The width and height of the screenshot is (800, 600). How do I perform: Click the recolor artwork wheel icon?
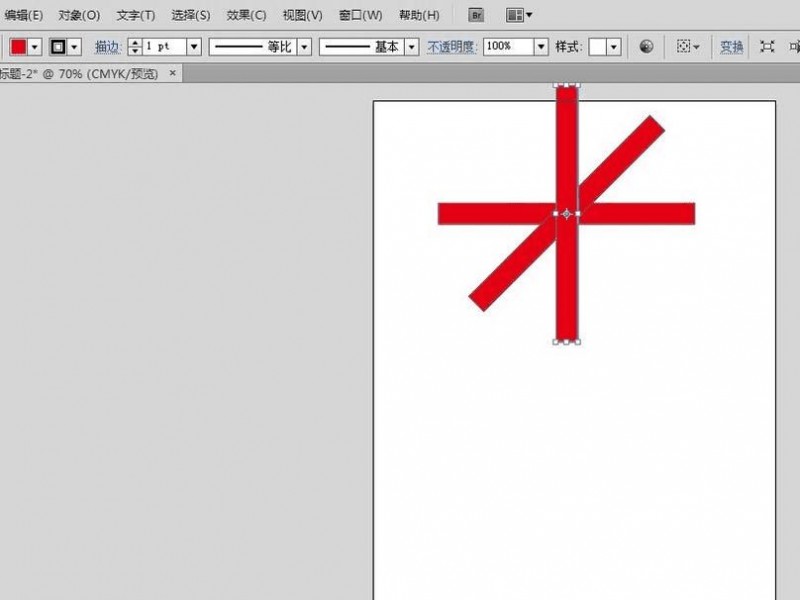coord(646,47)
